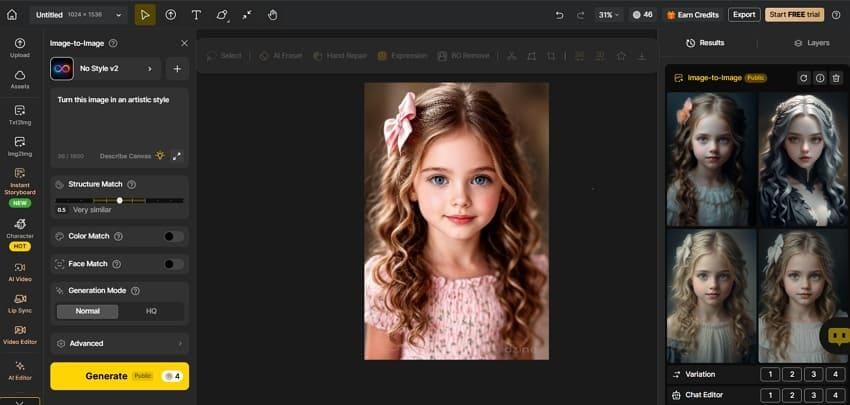Image resolution: width=850 pixels, height=405 pixels.
Task: Click the lightbulb prompt suggestion icon
Action: 160,156
